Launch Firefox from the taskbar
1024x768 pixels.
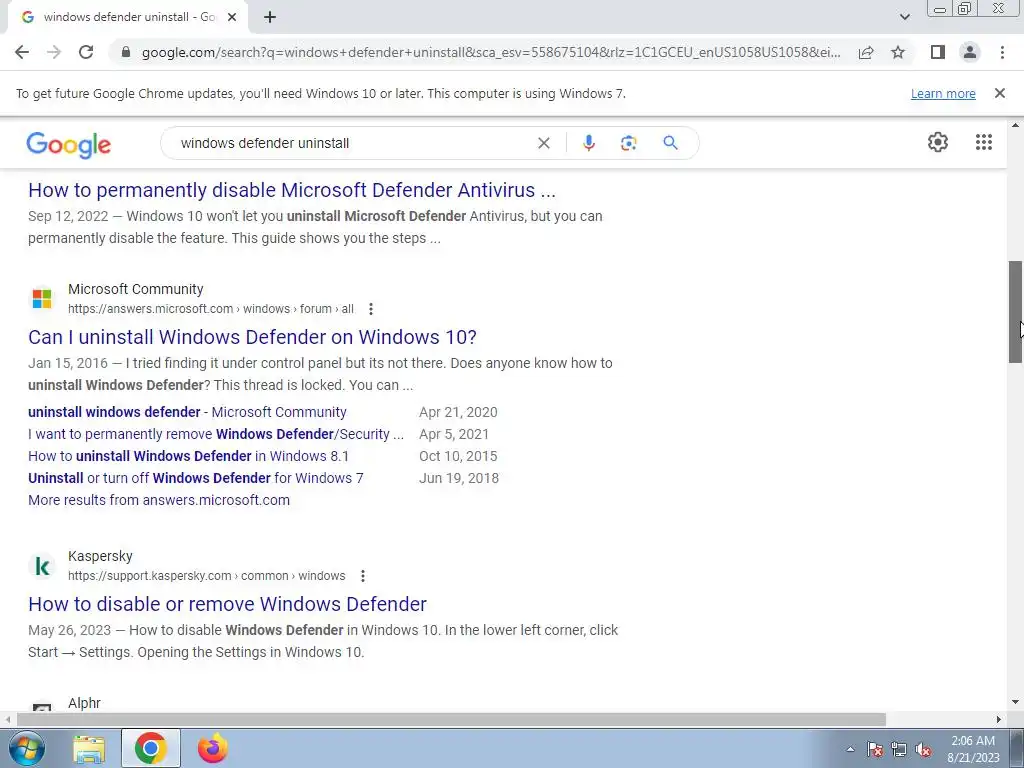pyautogui.click(x=213, y=748)
